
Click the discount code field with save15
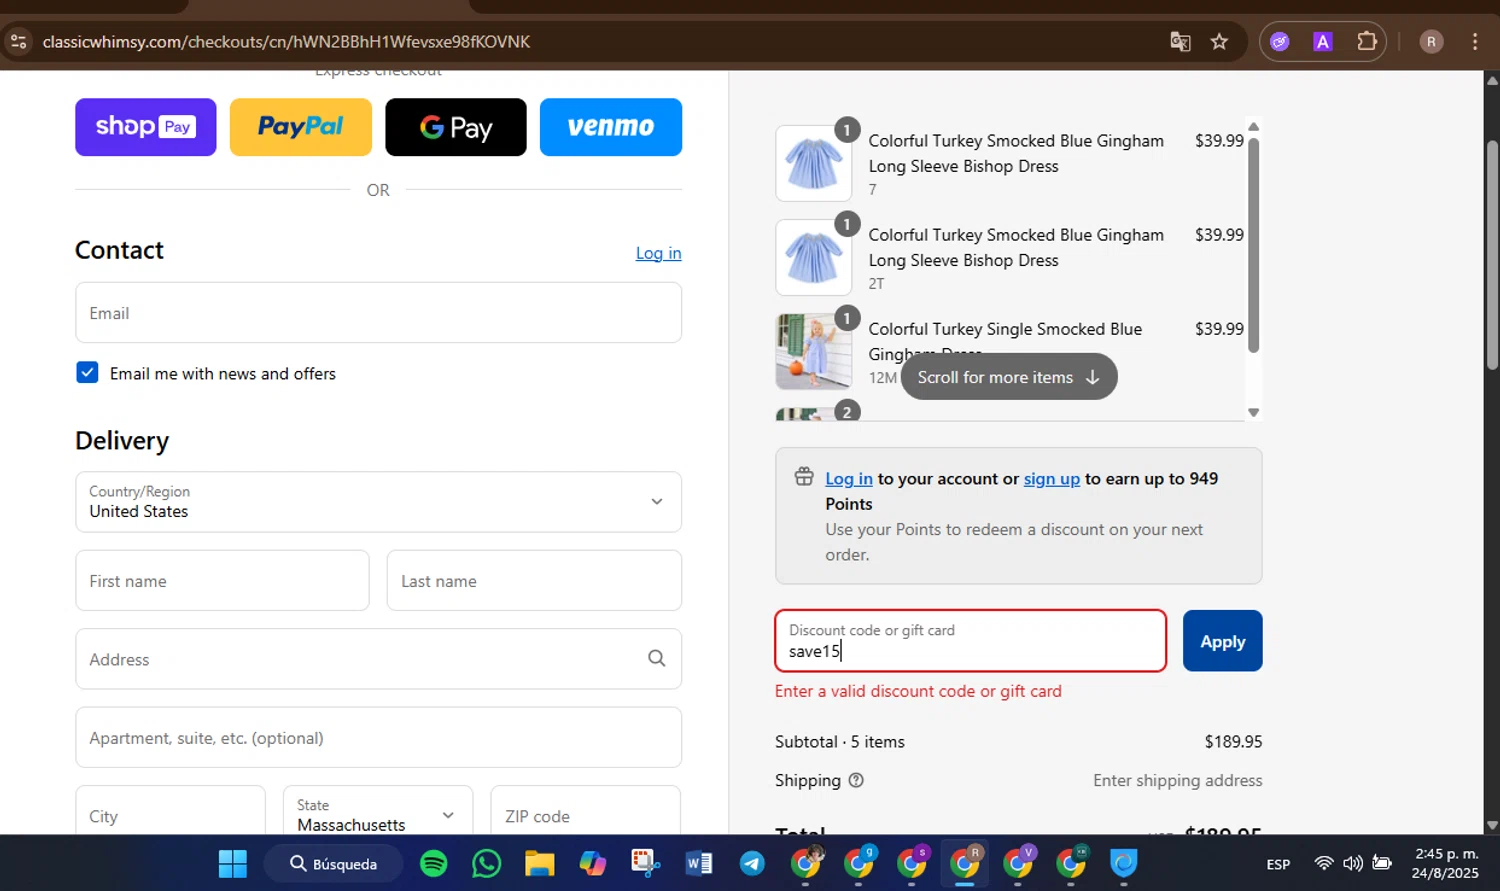pyautogui.click(x=970, y=641)
